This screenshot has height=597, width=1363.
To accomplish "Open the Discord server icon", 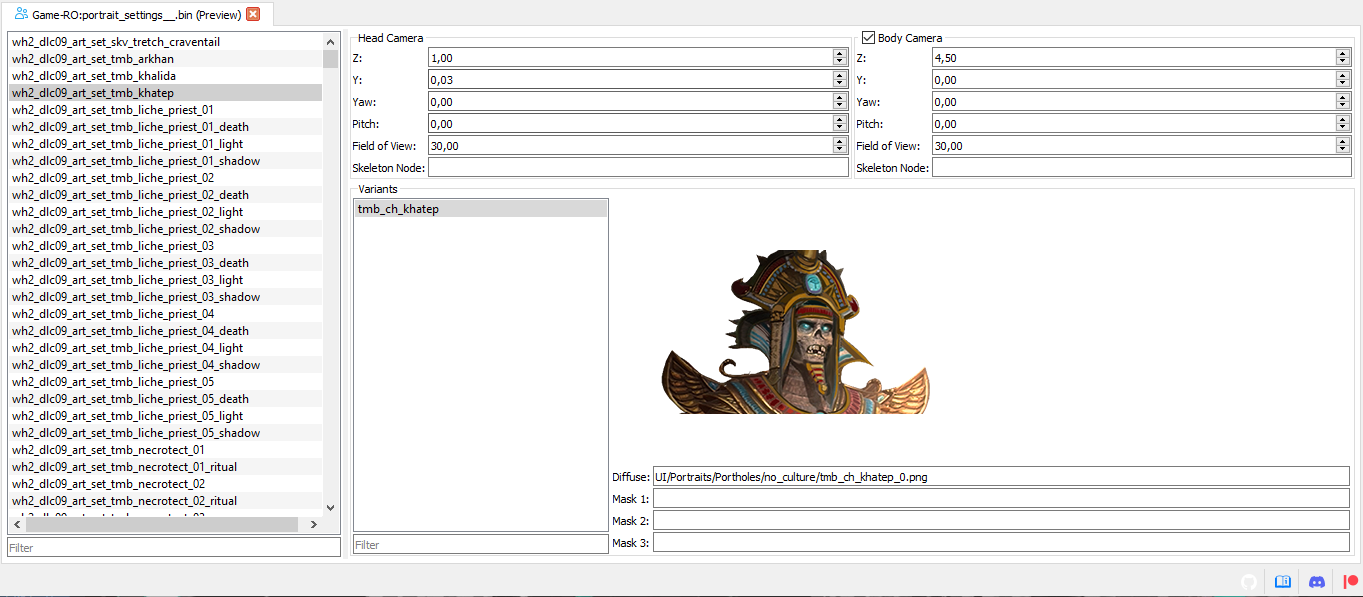I will [x=1317, y=581].
